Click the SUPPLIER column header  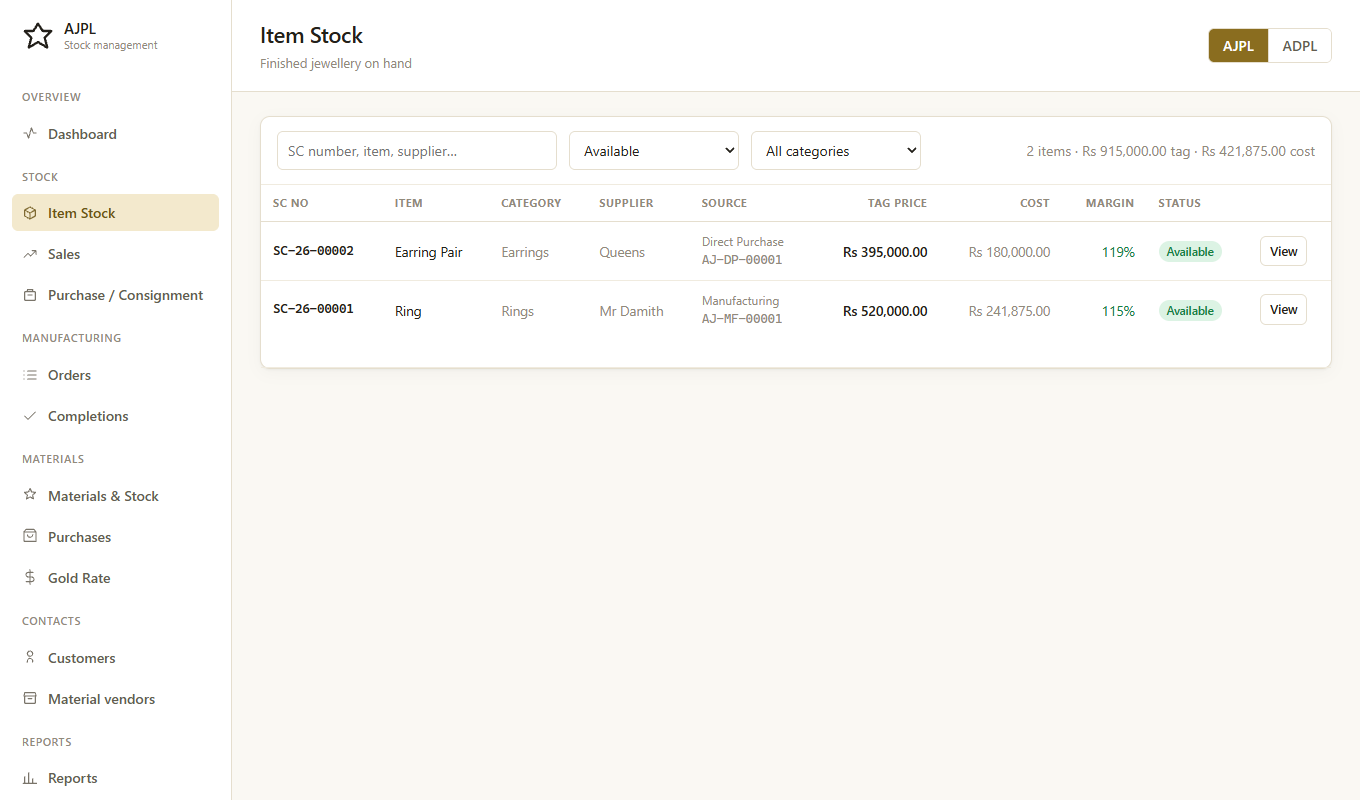tap(626, 203)
